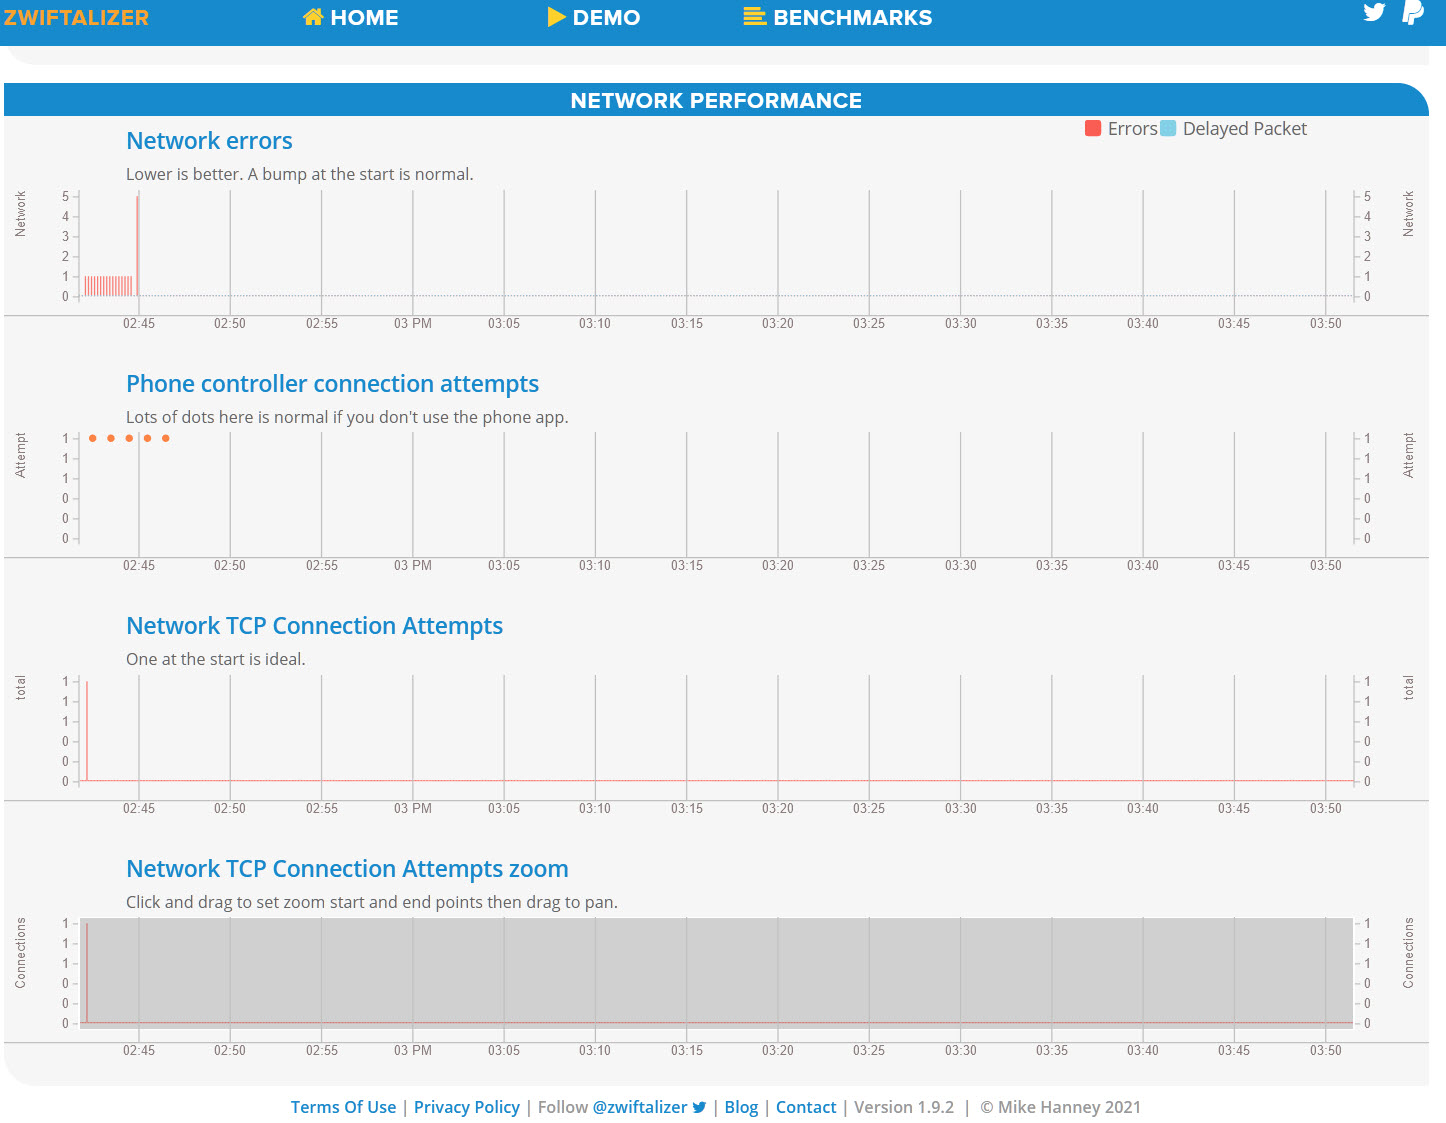Click the red Errors legend swatch

point(1093,128)
